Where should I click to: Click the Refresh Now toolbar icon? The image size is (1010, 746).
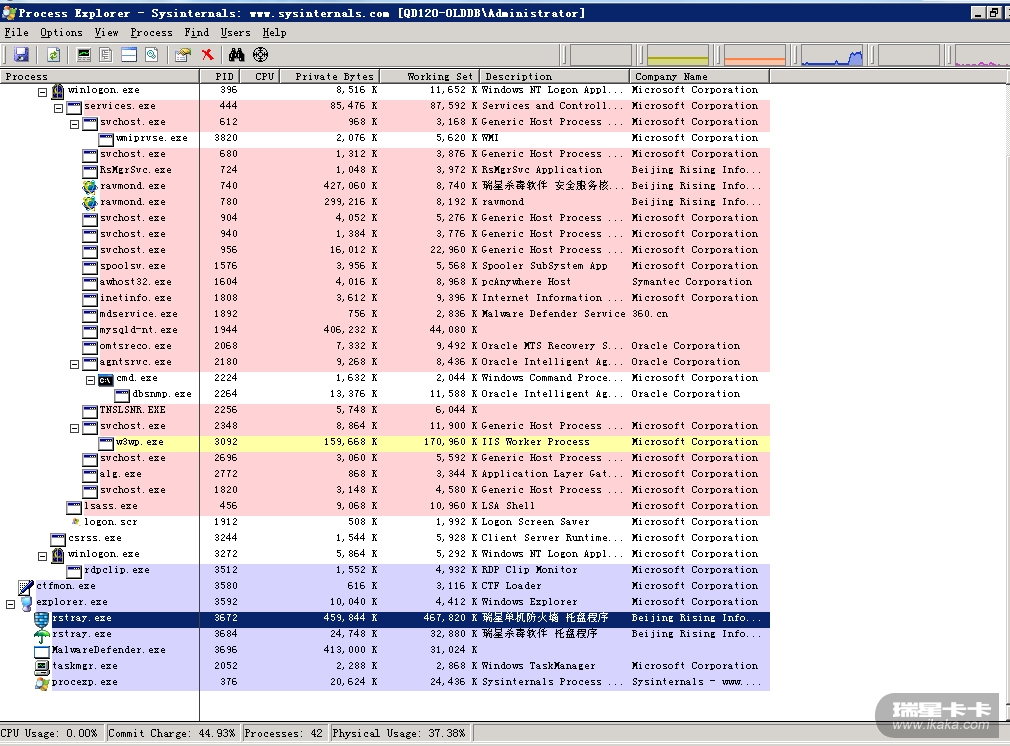pos(53,55)
